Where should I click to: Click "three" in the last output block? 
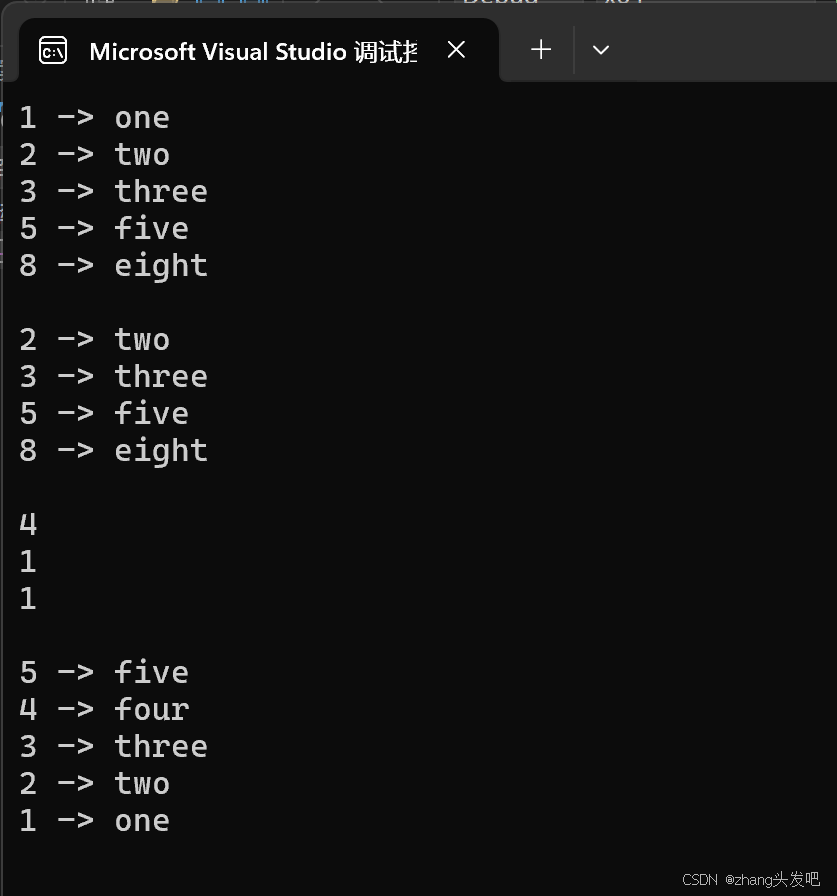[x=161, y=747]
